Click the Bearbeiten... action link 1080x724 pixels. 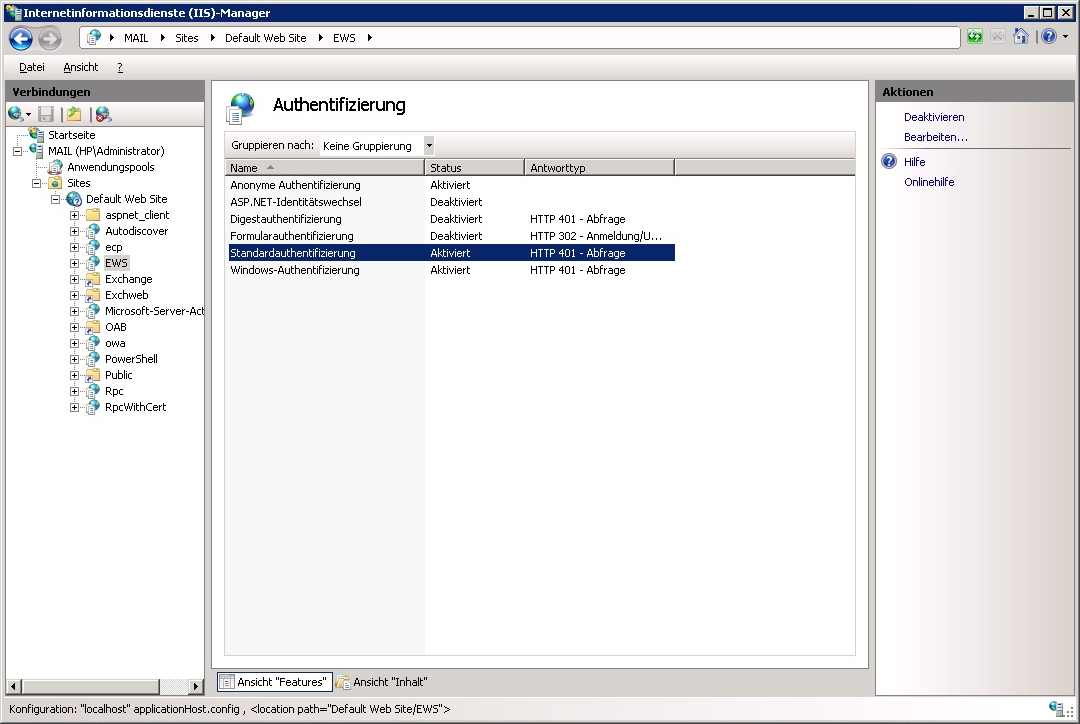click(936, 137)
